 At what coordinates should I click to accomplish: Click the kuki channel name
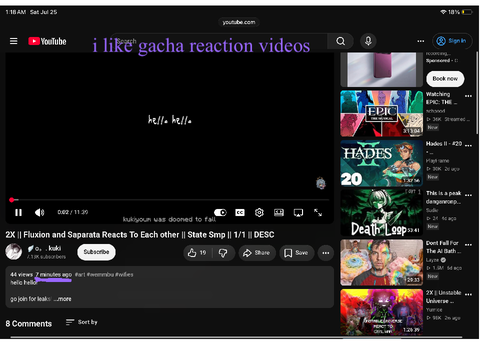pyautogui.click(x=44, y=248)
